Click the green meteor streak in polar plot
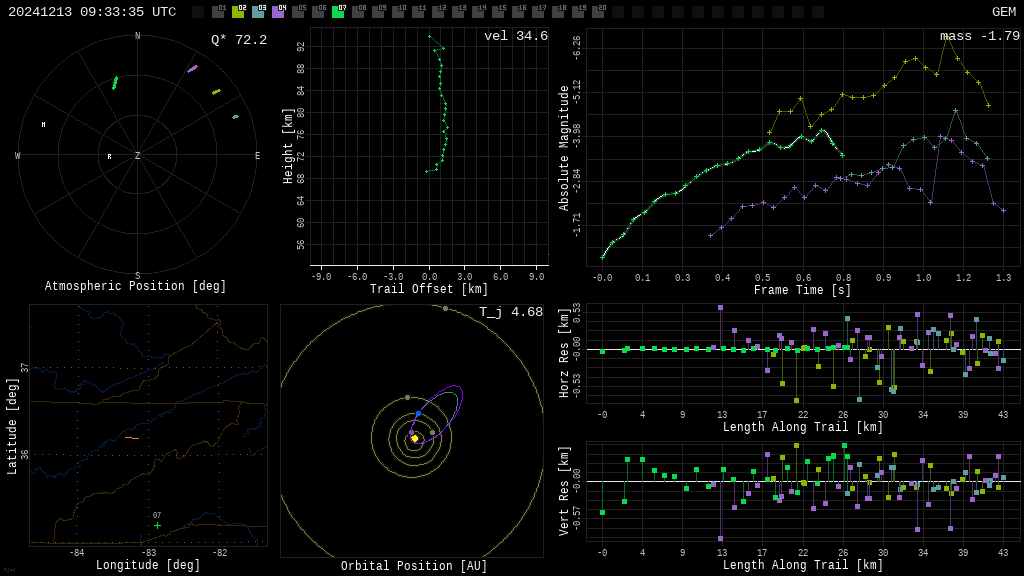1024x576 pixels. click(115, 83)
